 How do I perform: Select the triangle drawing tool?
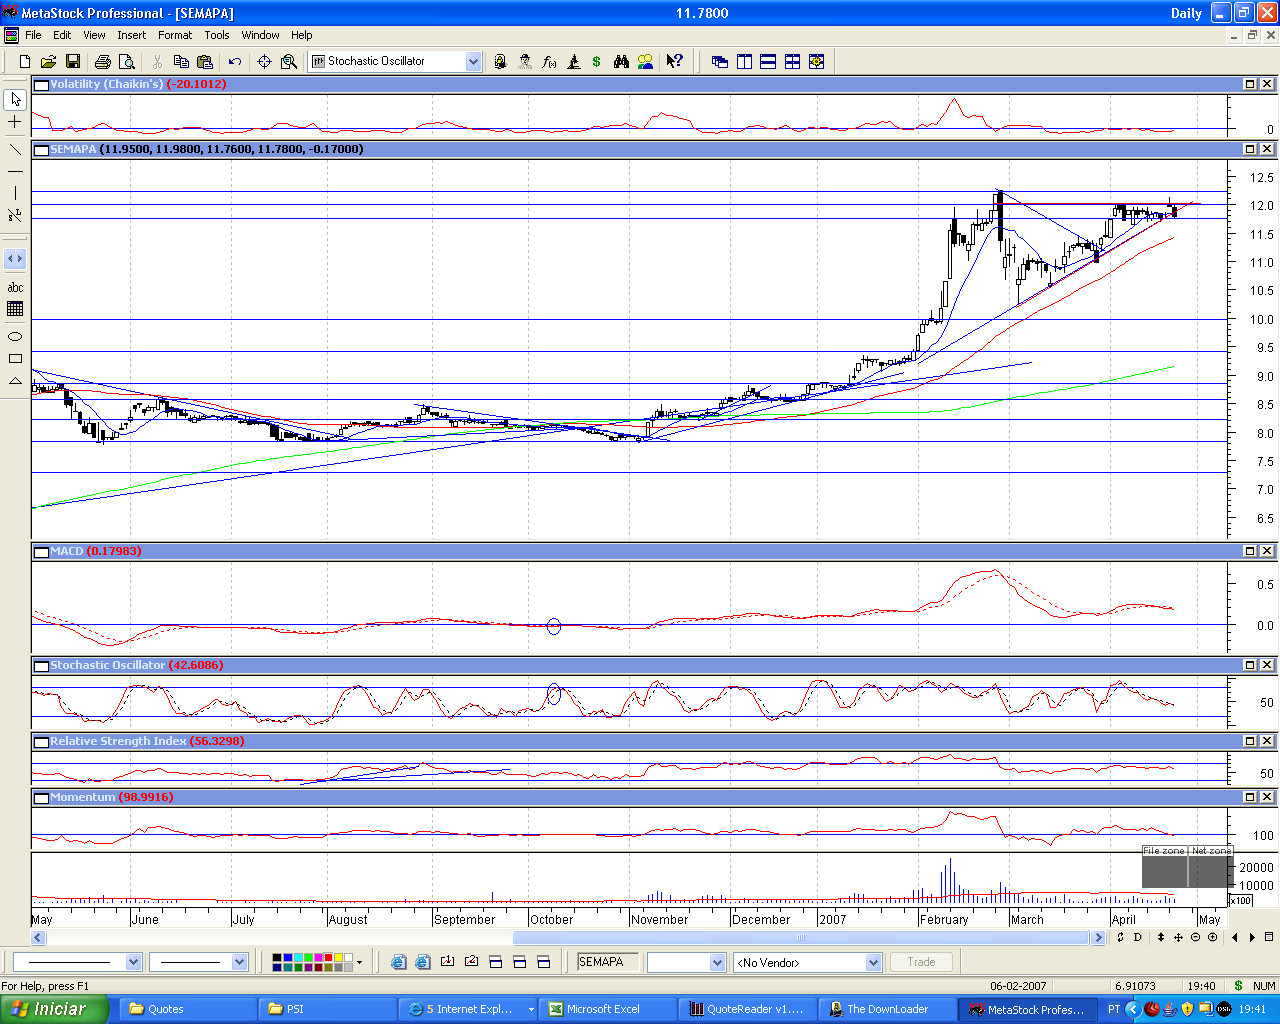click(x=15, y=380)
